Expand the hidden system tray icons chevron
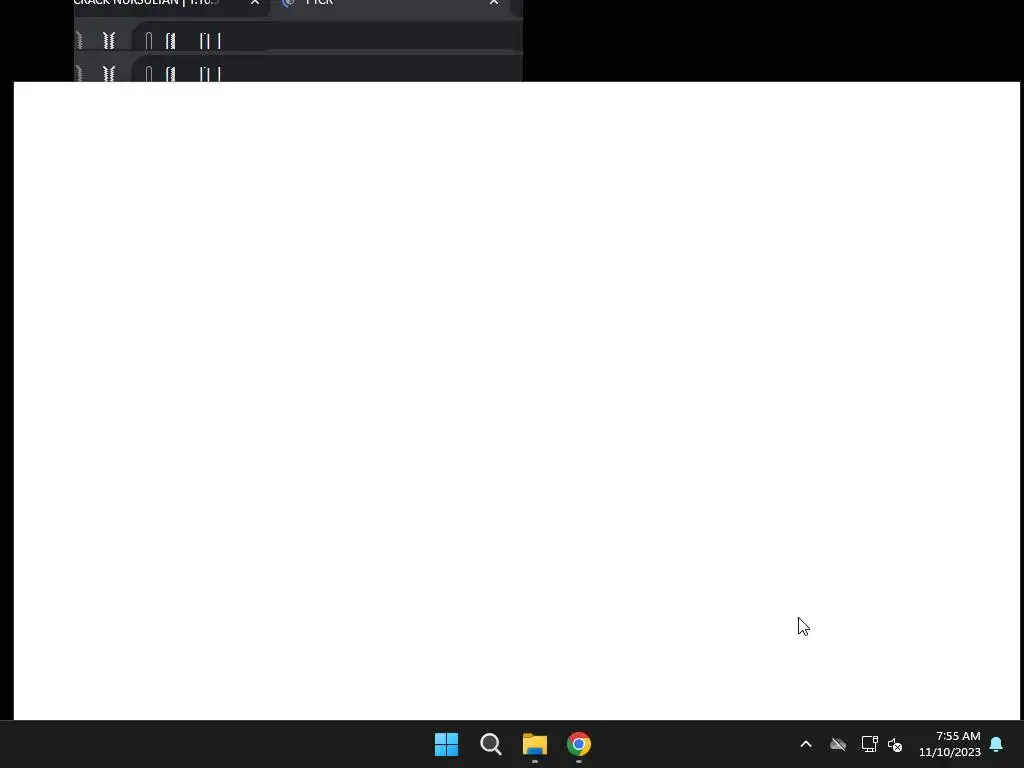Viewport: 1024px width, 768px height. coord(806,744)
